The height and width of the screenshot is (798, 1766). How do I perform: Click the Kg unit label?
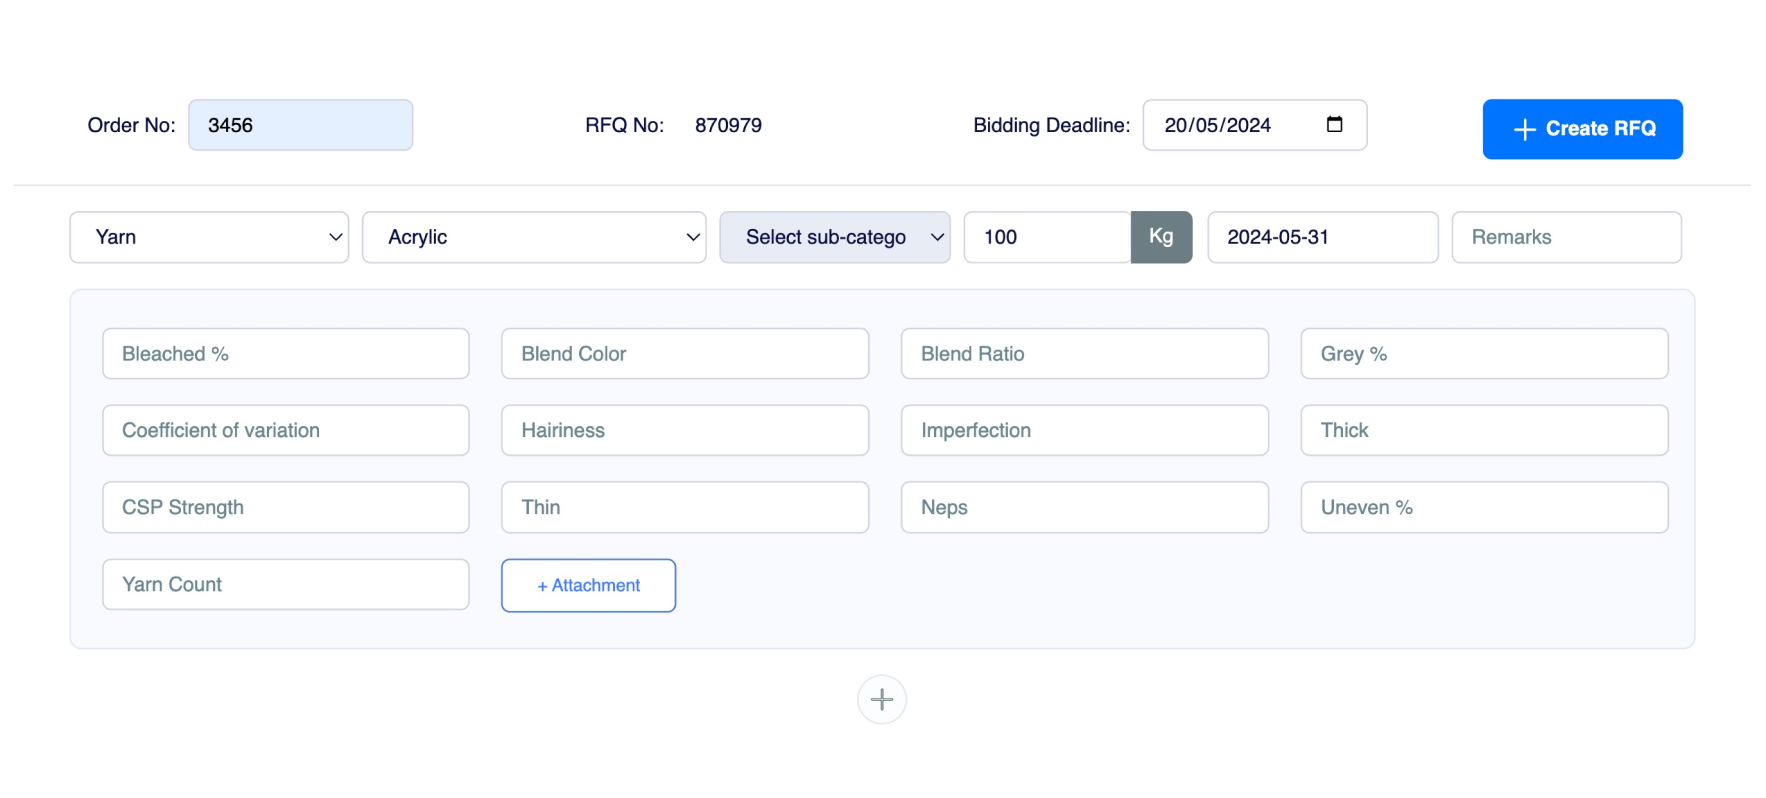(x=1161, y=237)
